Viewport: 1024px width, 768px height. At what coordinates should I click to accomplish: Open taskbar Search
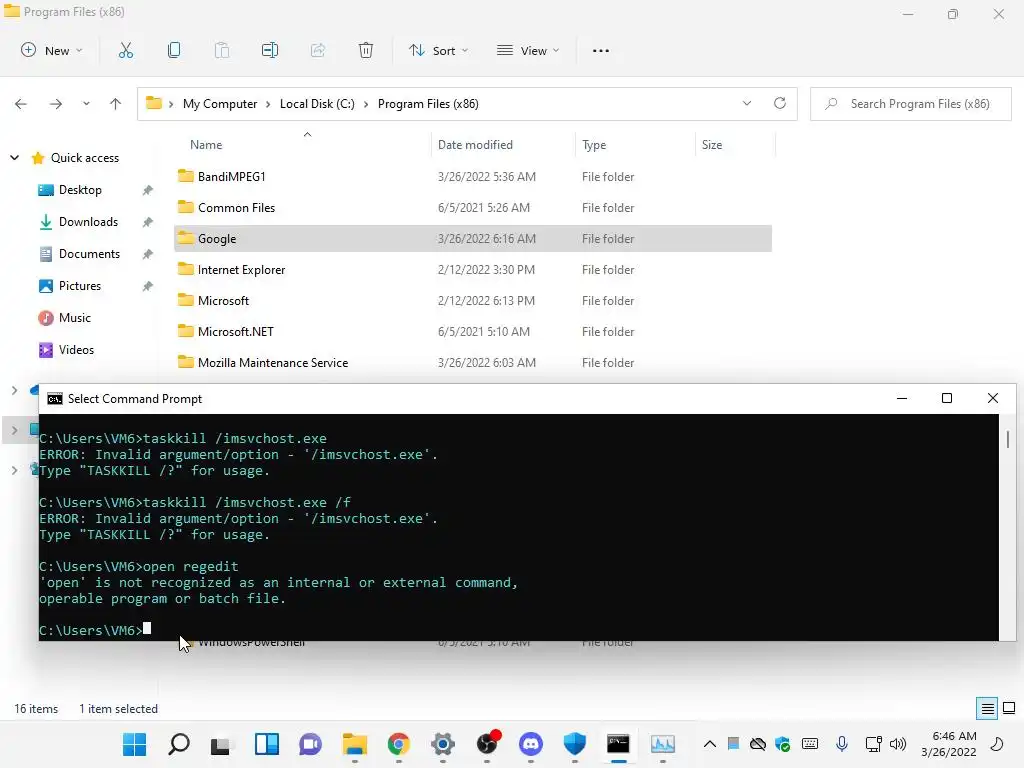179,744
